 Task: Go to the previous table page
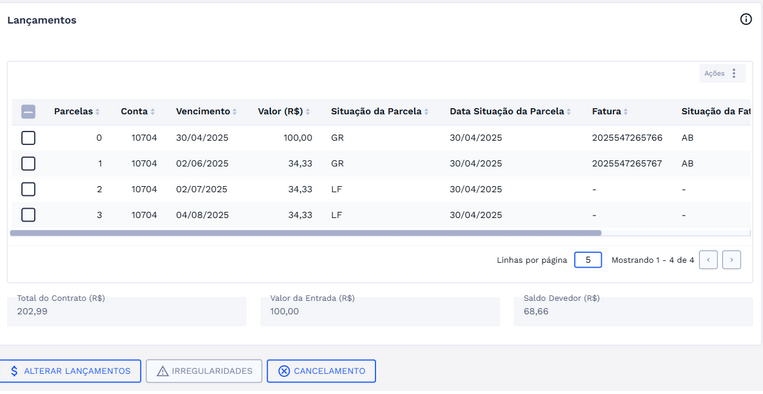(x=708, y=260)
